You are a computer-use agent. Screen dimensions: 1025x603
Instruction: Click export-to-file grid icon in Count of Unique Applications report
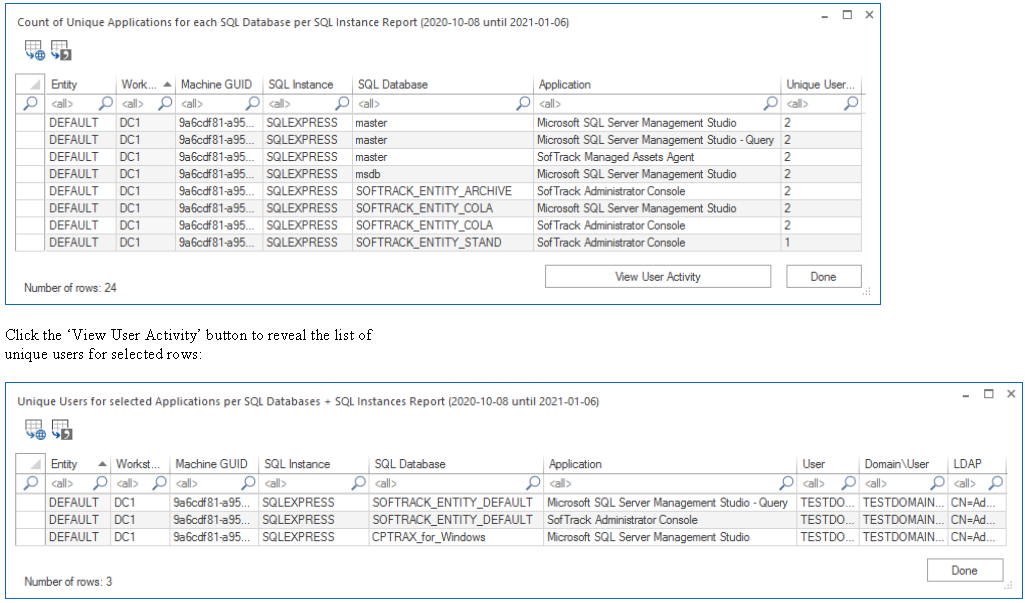click(61, 51)
